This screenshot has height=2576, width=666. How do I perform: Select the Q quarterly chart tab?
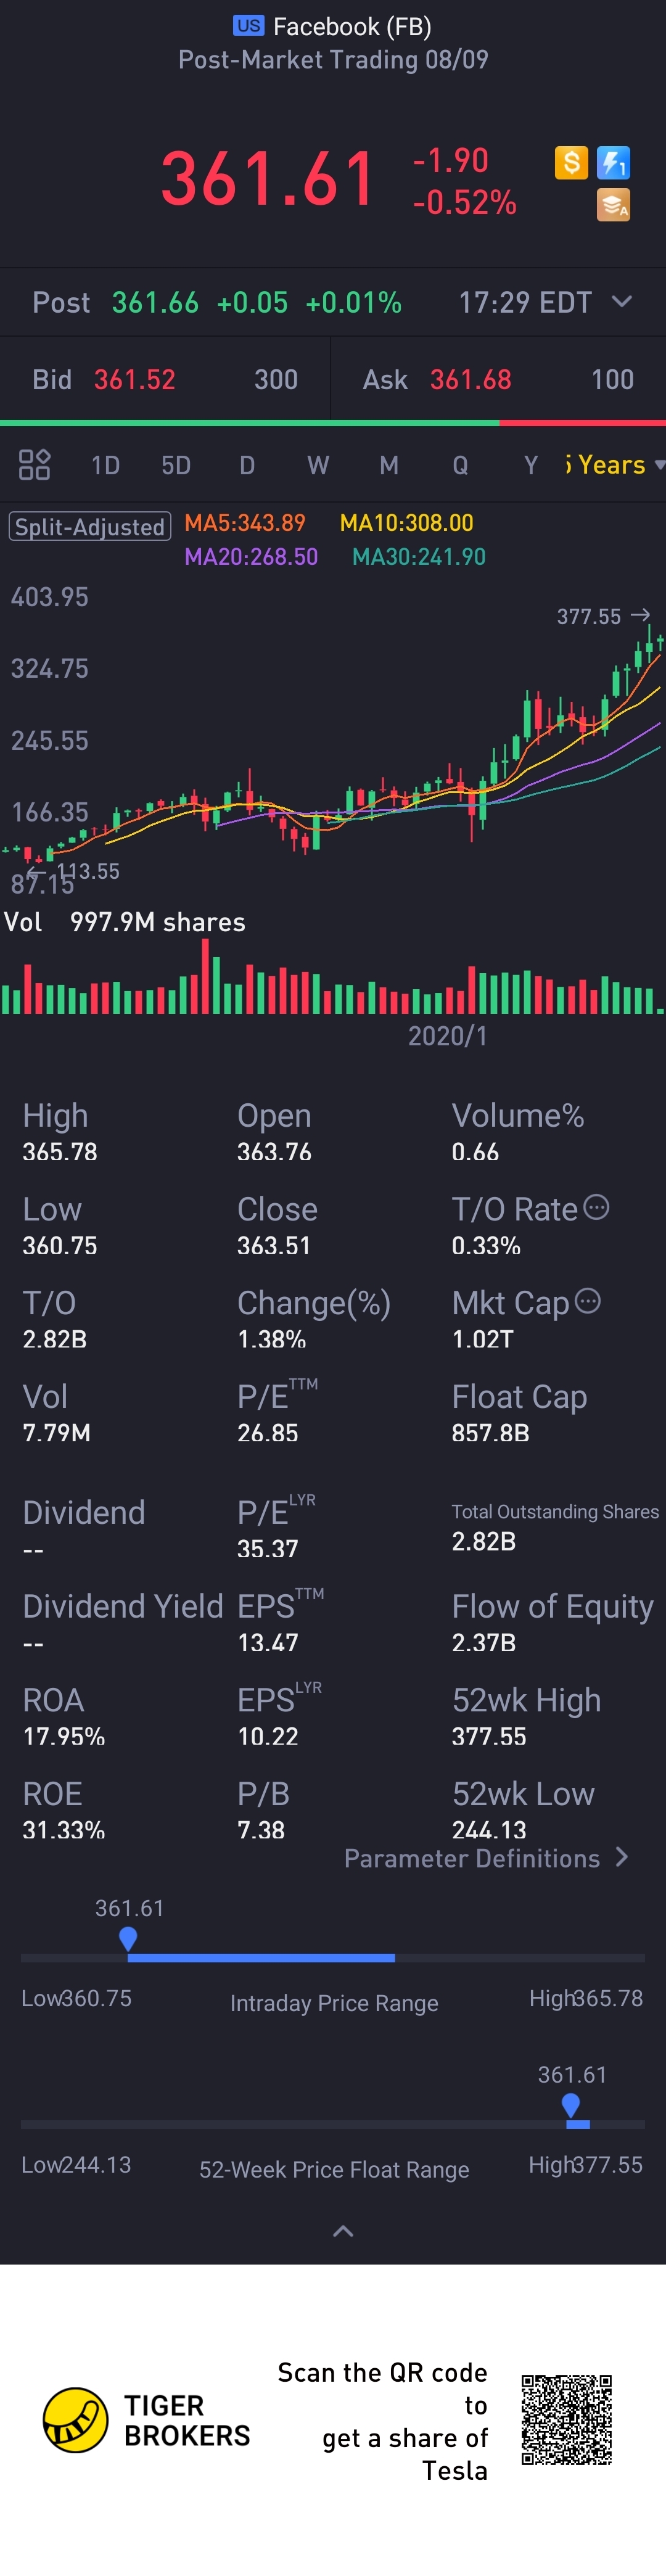tap(460, 465)
